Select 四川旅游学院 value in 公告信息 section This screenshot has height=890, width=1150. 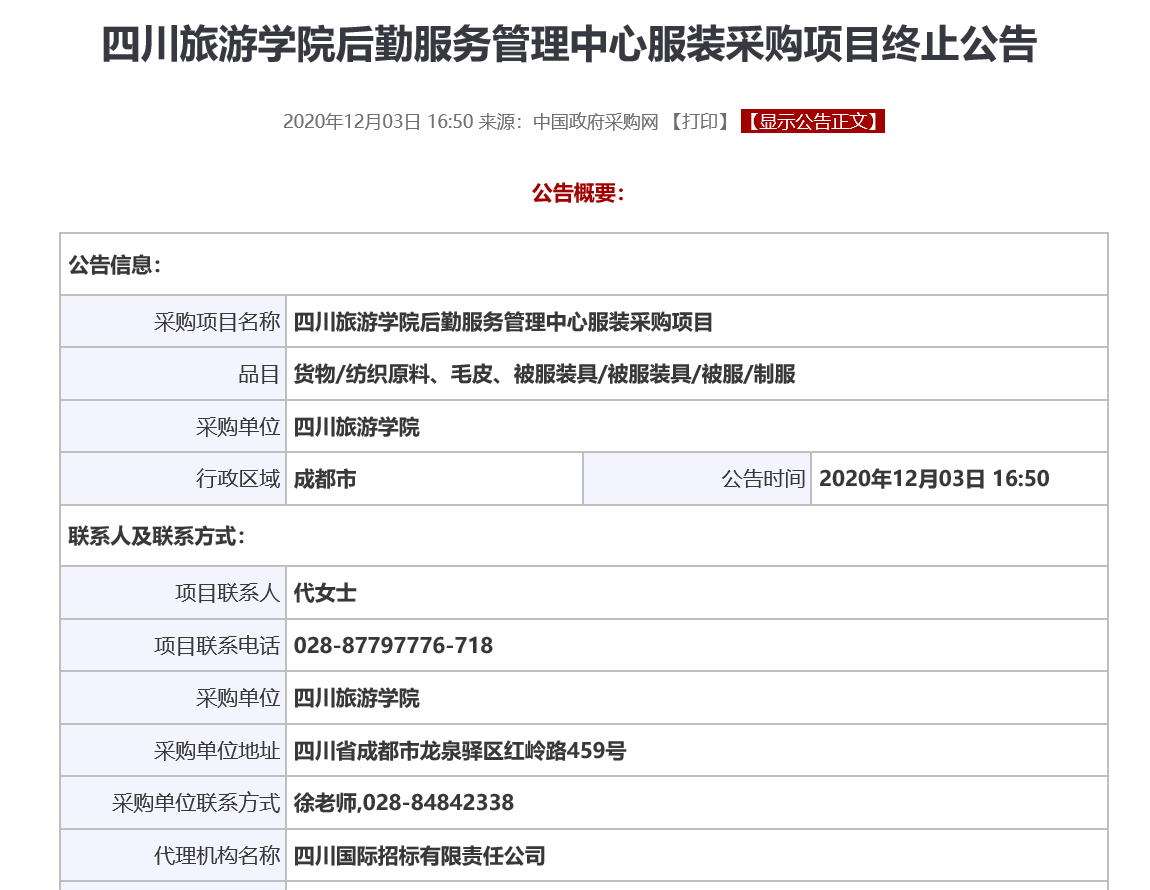(x=356, y=427)
